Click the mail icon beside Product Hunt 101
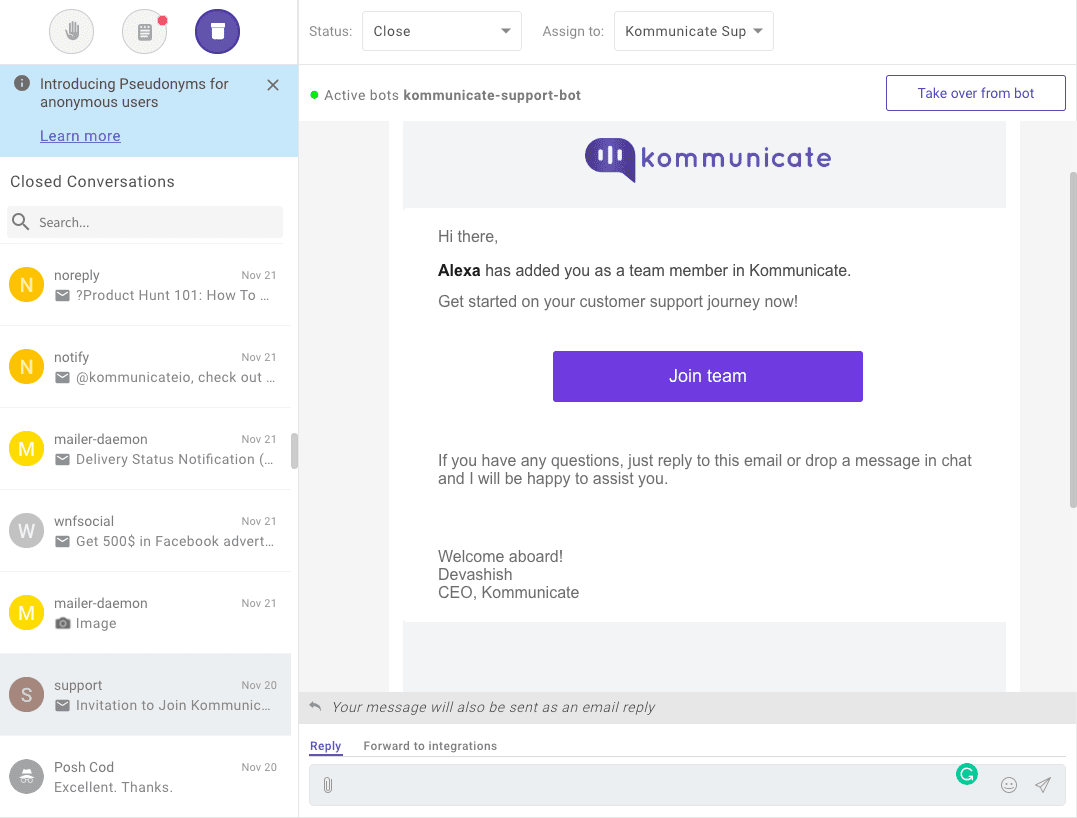Image resolution: width=1077 pixels, height=818 pixels. (x=63, y=295)
